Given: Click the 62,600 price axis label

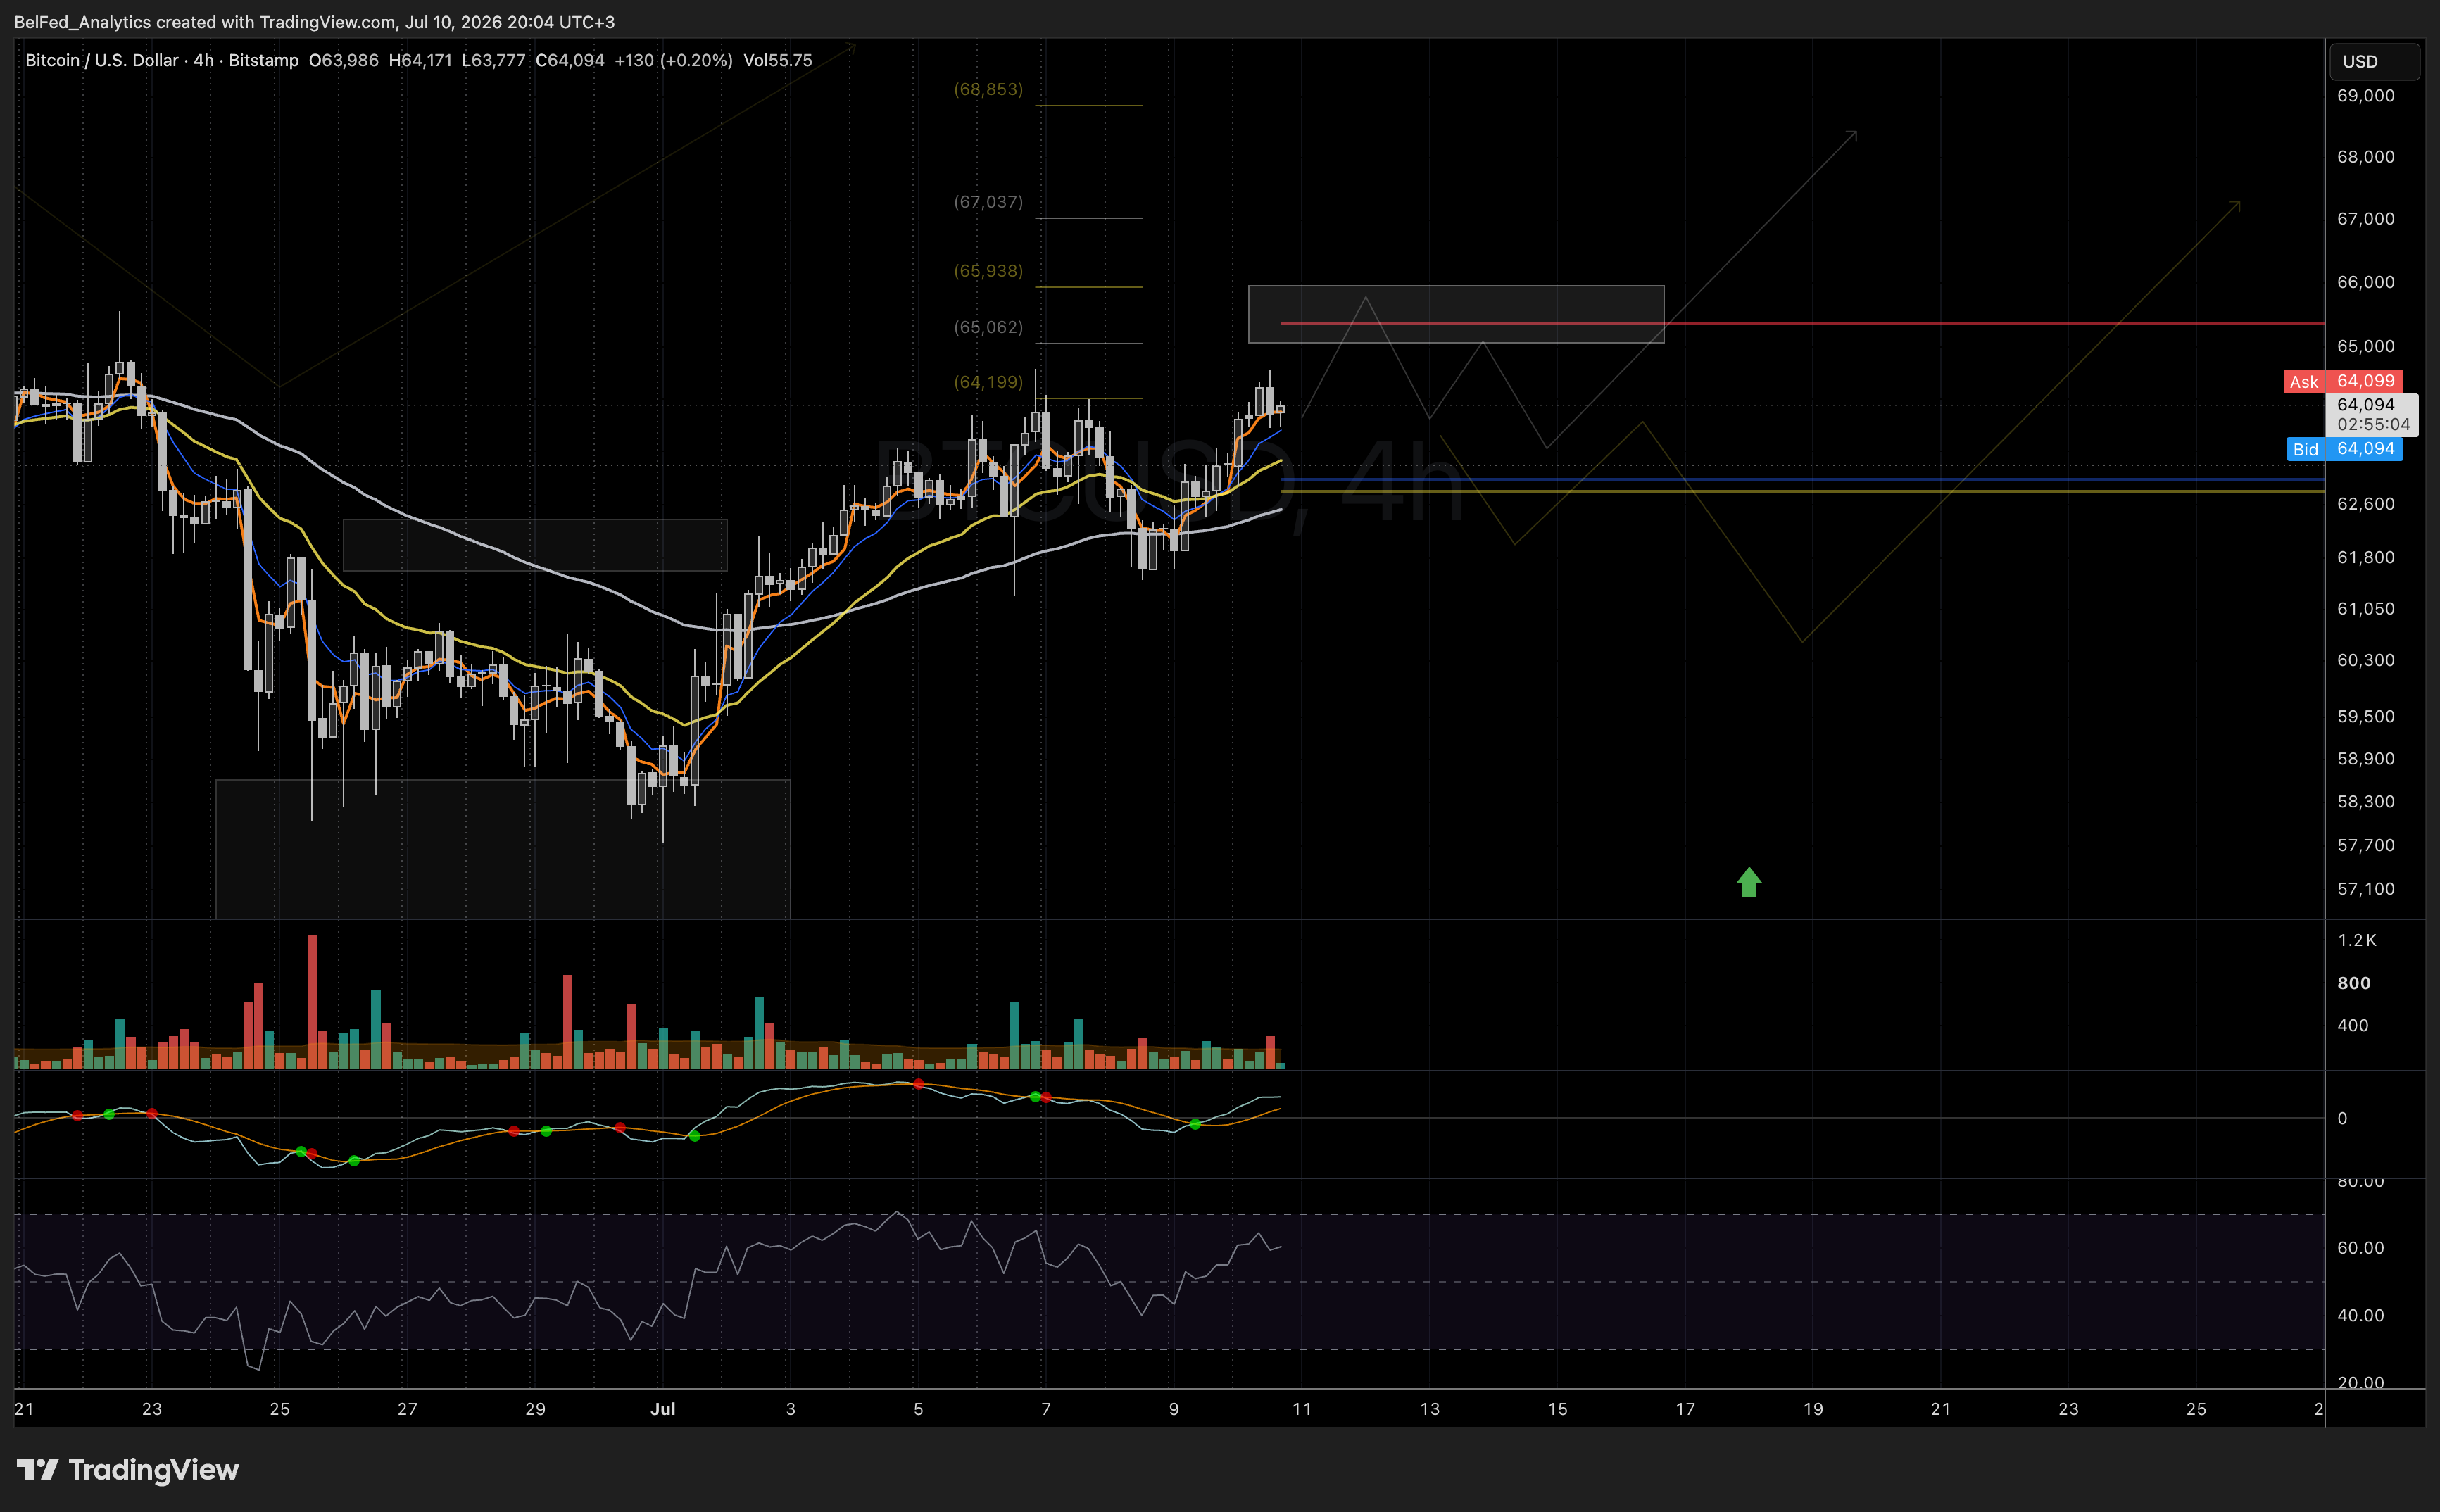Looking at the screenshot, I should click(x=2365, y=504).
